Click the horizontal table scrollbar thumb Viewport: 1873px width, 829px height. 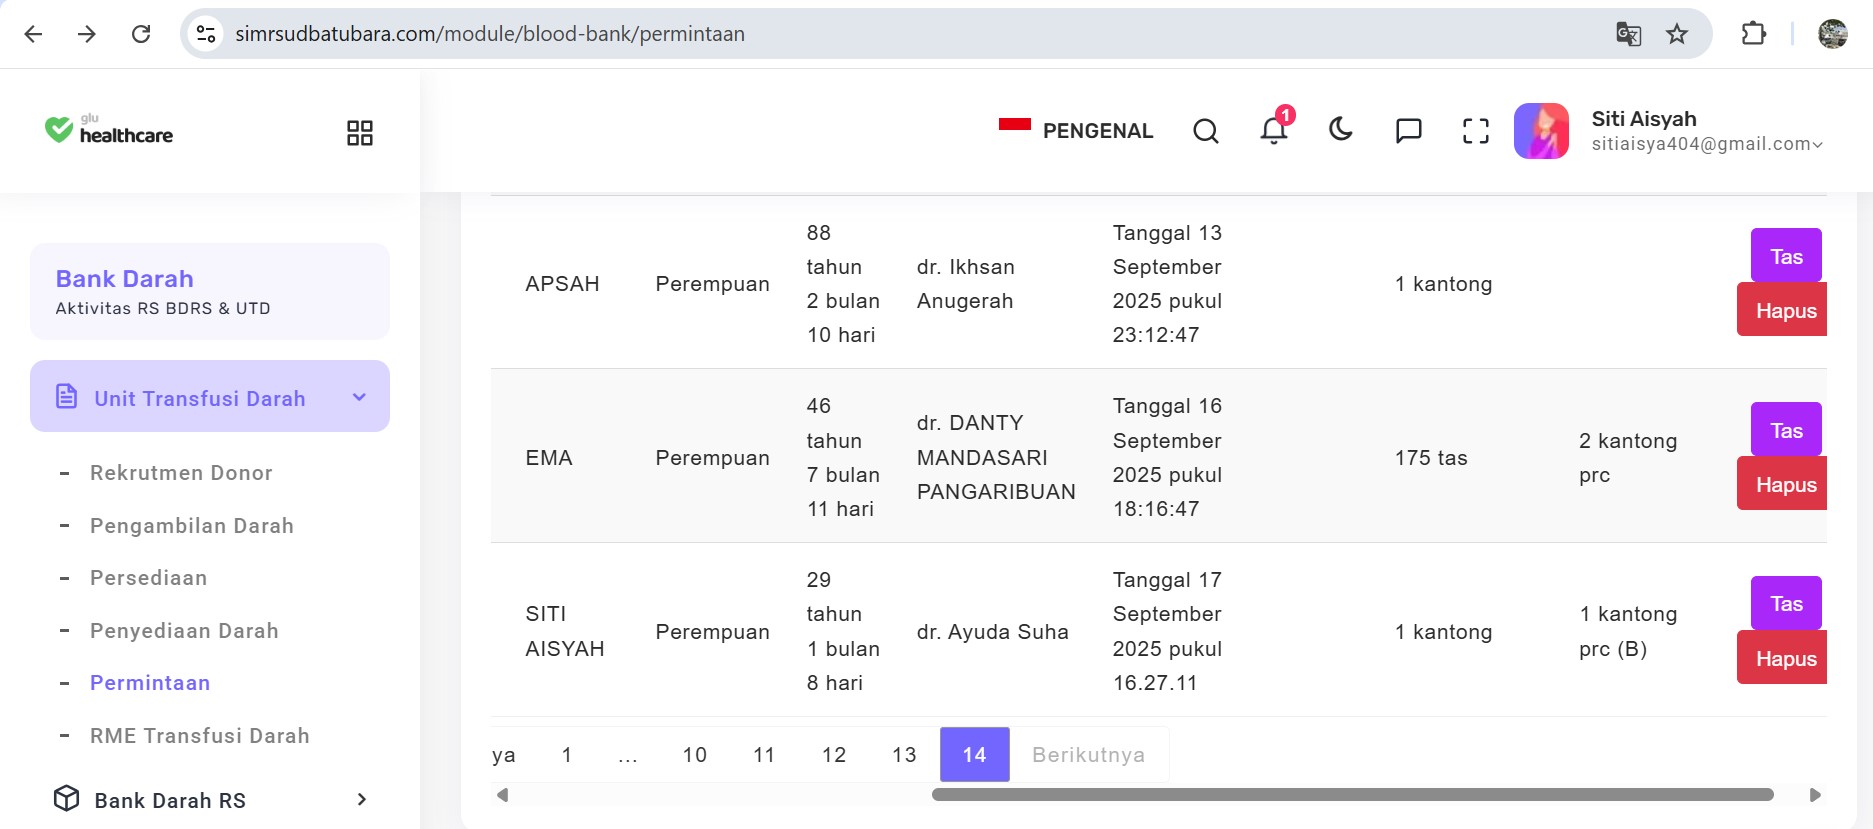(x=1353, y=795)
